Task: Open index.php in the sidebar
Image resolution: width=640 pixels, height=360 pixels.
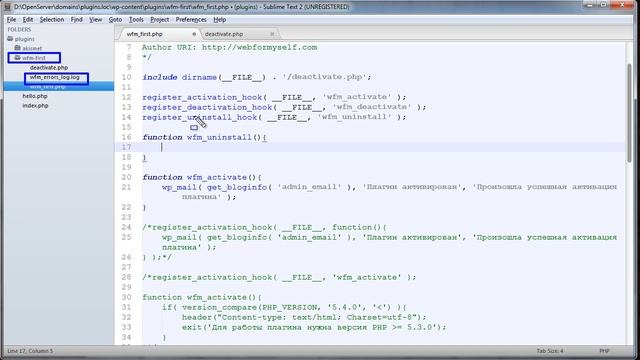Action: click(36, 105)
